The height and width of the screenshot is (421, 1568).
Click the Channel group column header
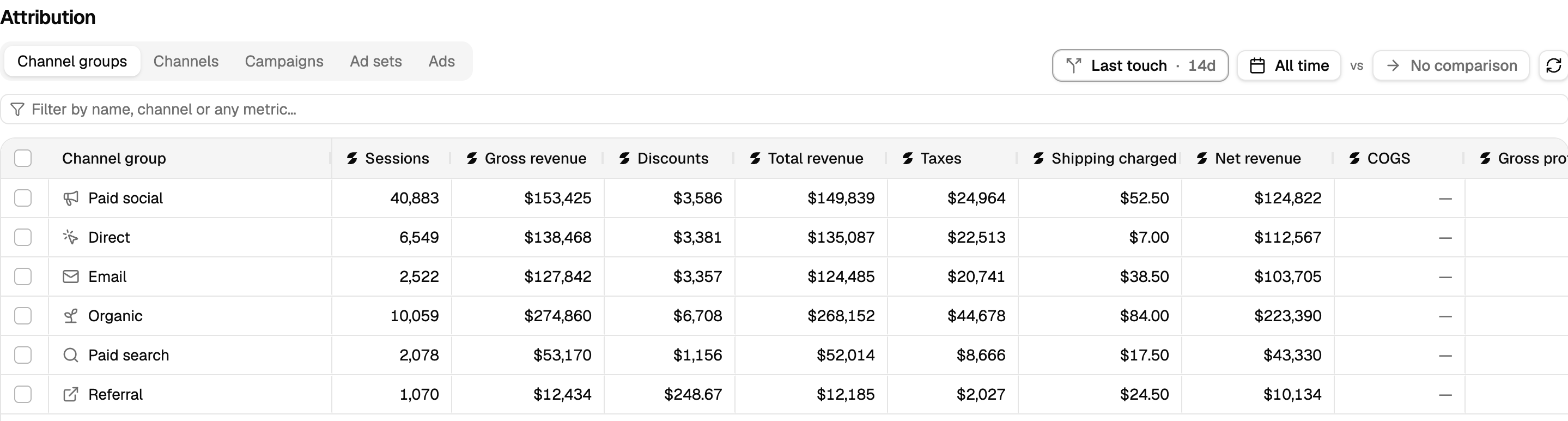[190, 158]
